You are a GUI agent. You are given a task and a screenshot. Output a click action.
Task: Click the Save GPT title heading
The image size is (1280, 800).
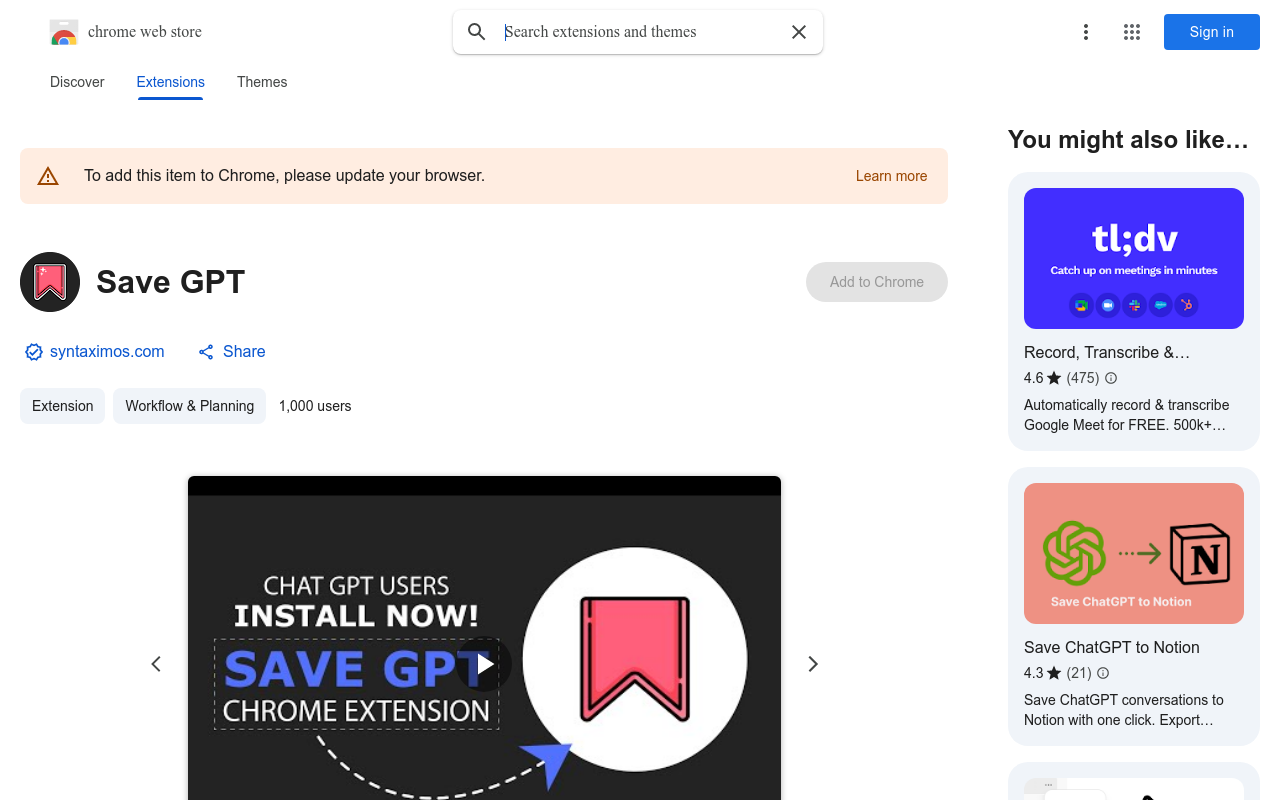171,282
